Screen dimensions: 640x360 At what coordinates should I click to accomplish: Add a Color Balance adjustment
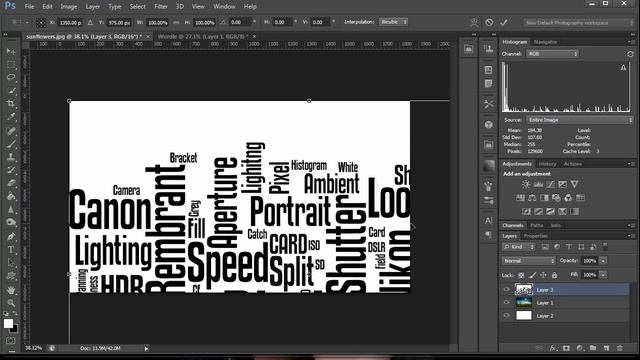532,198
